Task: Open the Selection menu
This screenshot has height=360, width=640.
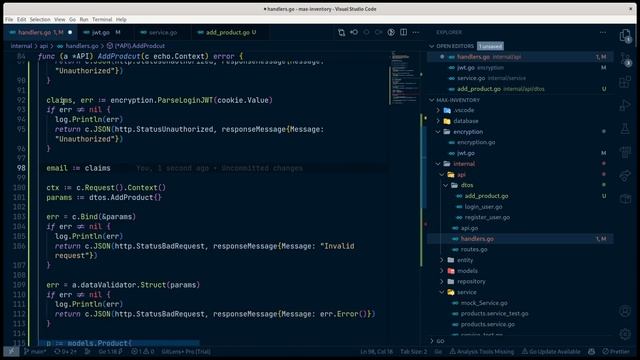Action: pos(40,19)
